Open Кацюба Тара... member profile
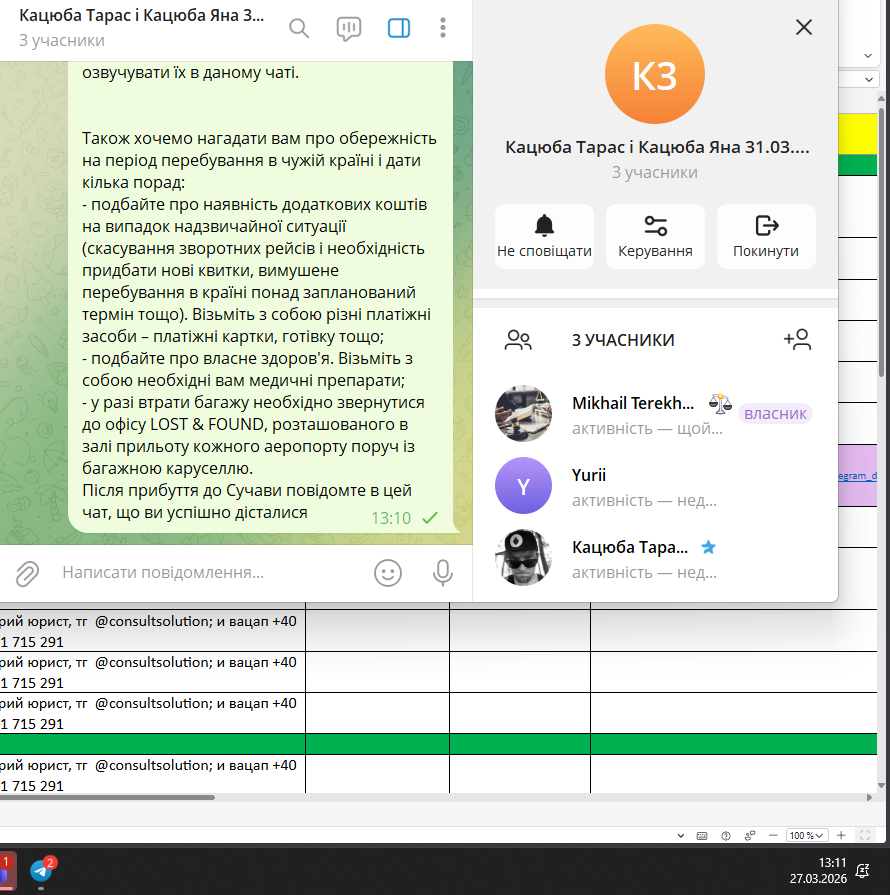The height and width of the screenshot is (895, 890). [x=654, y=558]
